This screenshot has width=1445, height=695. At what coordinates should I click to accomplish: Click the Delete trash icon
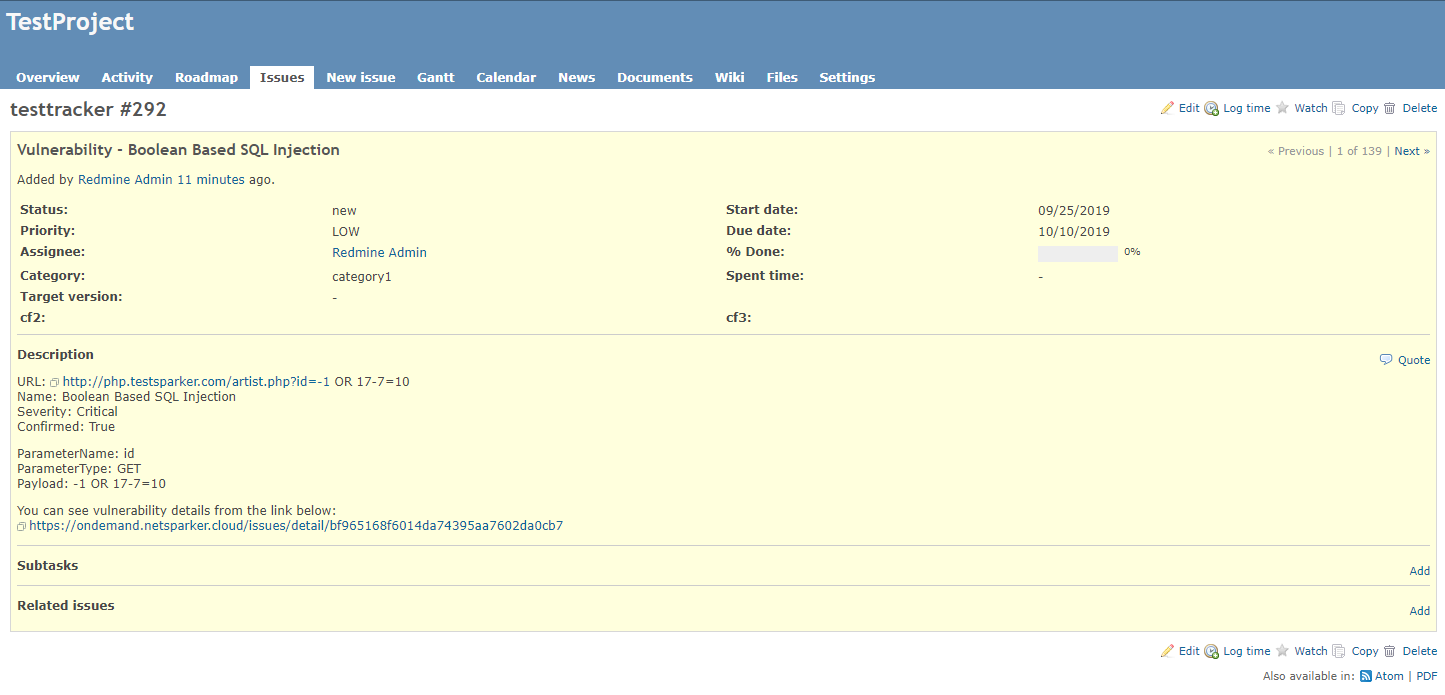(1391, 107)
